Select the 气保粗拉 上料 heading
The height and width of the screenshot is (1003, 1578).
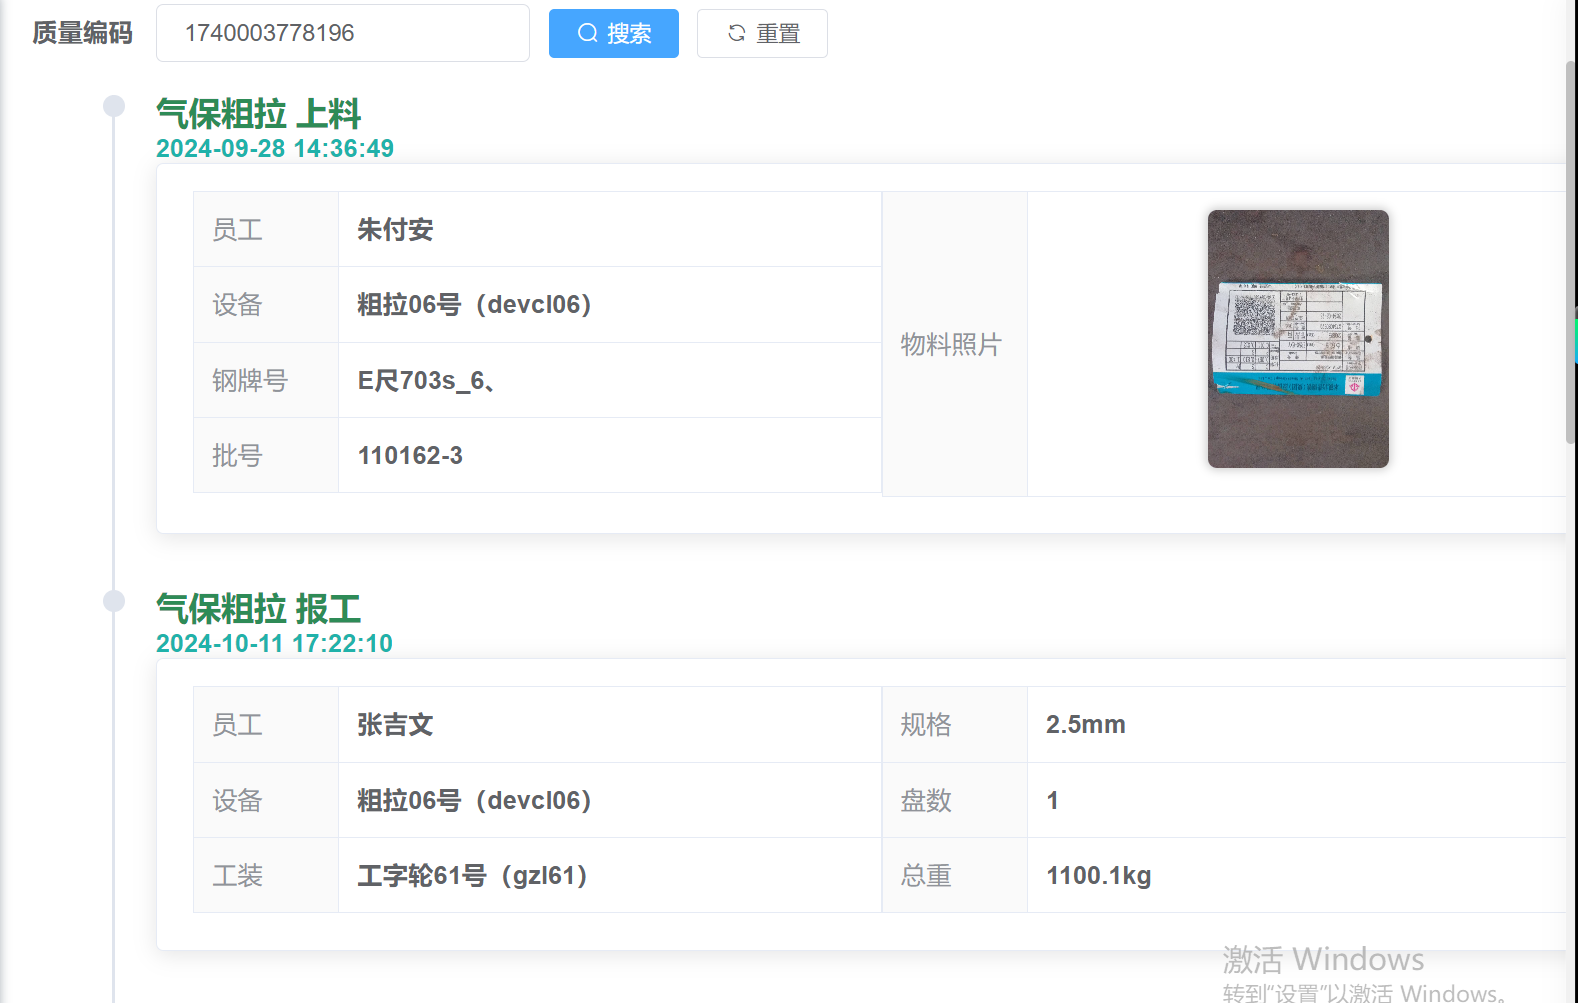click(x=258, y=114)
